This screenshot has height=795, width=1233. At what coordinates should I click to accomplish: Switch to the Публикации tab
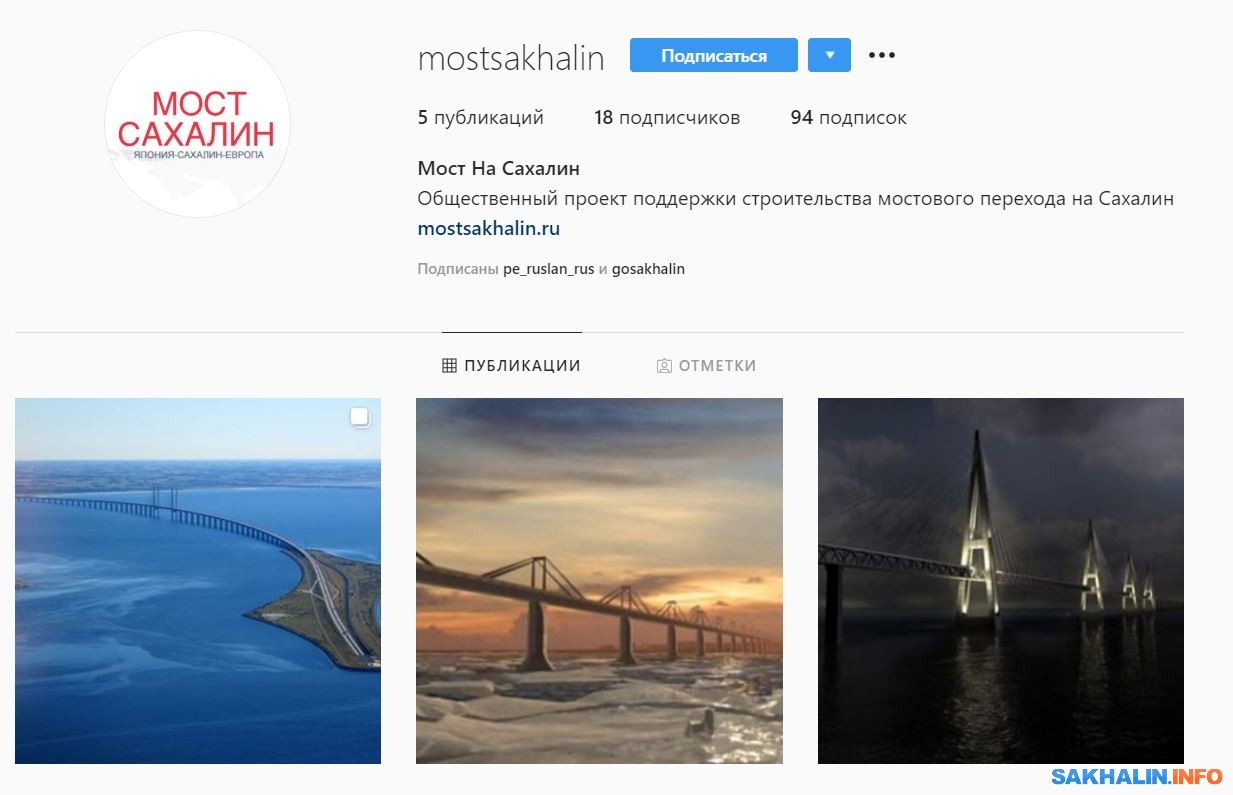tap(512, 366)
